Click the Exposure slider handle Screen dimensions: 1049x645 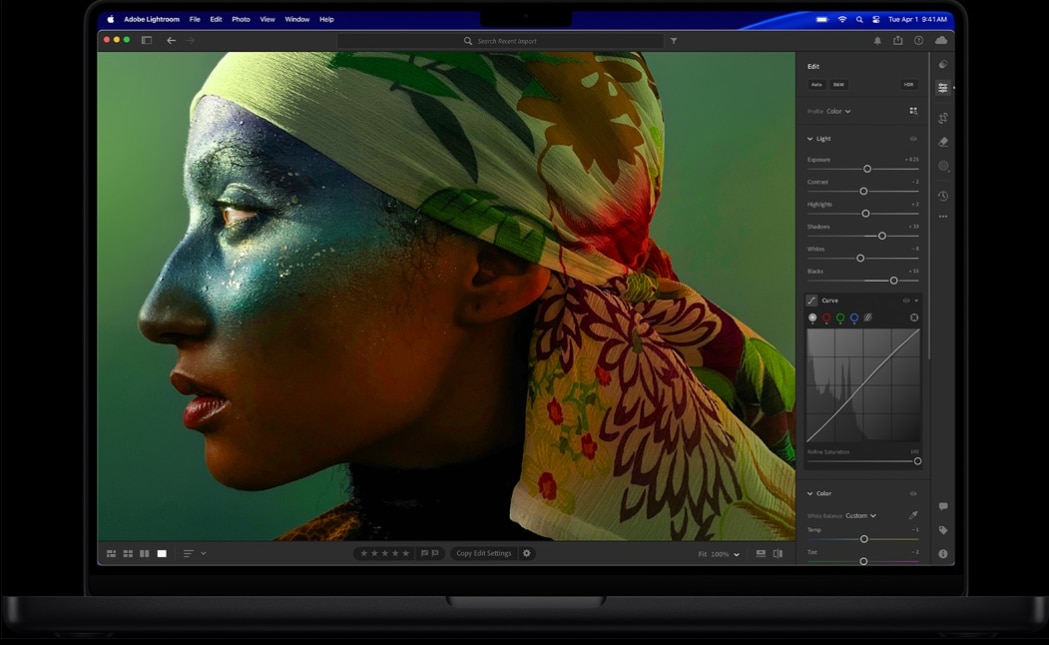(867, 169)
